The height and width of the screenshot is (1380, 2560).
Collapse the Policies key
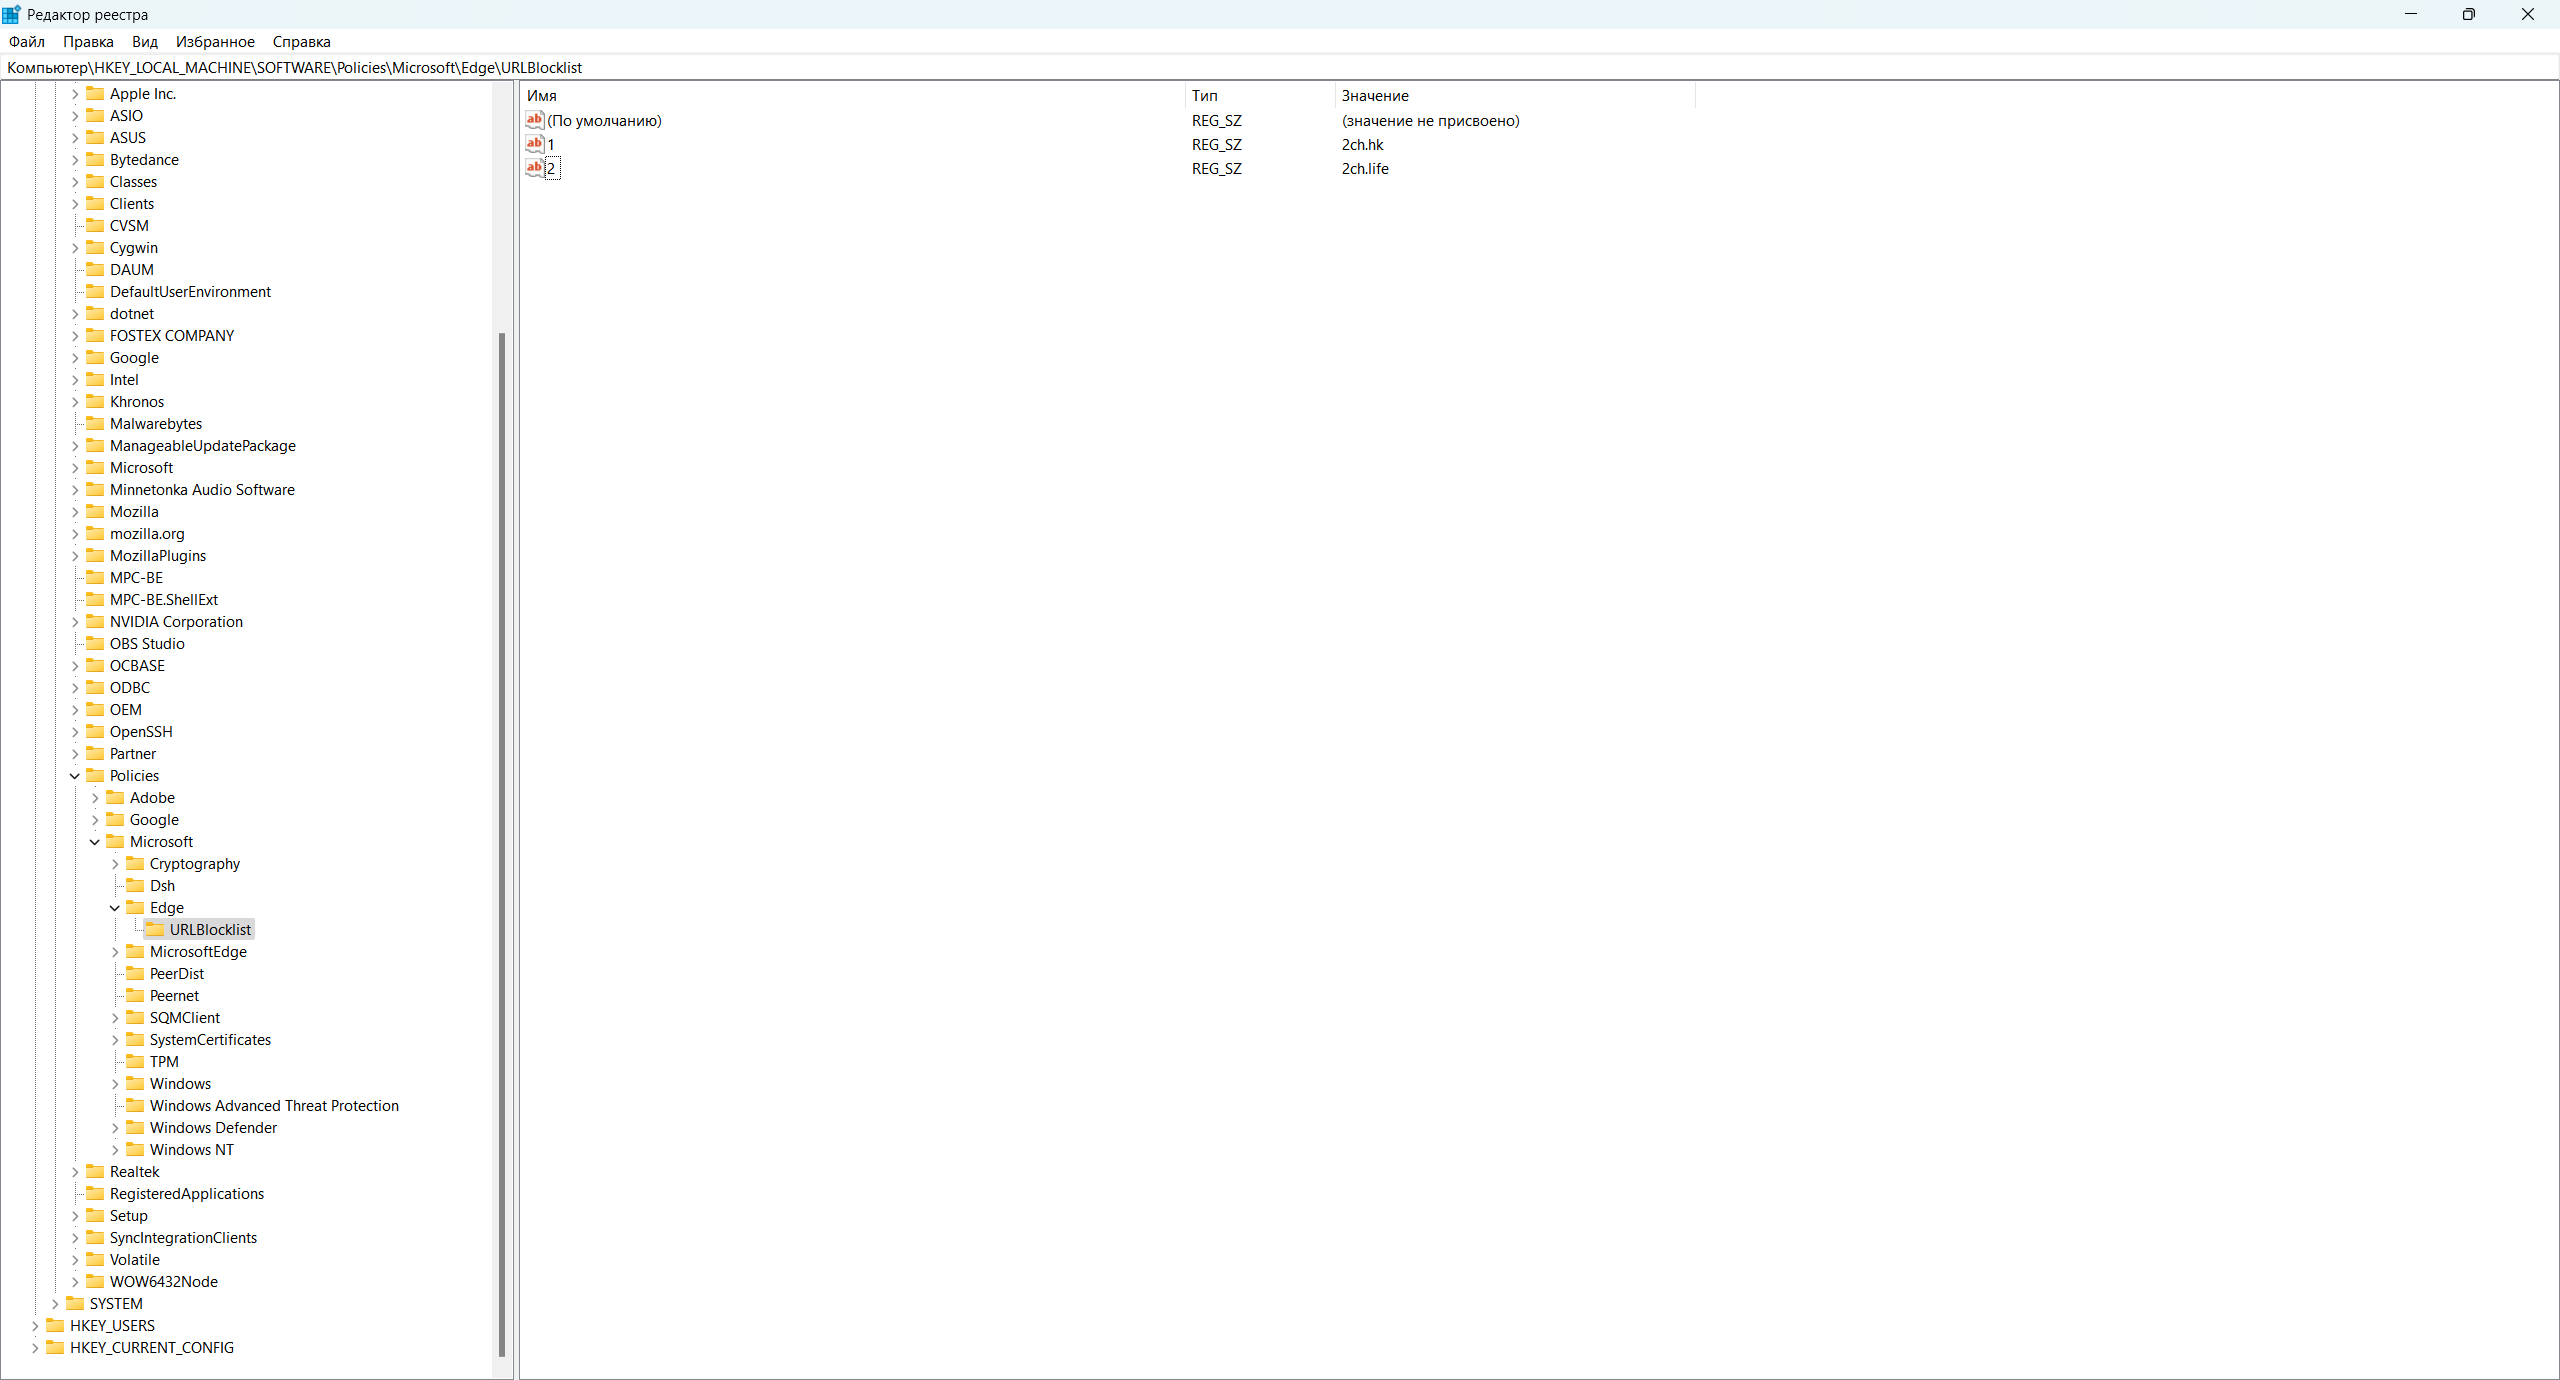(x=75, y=776)
